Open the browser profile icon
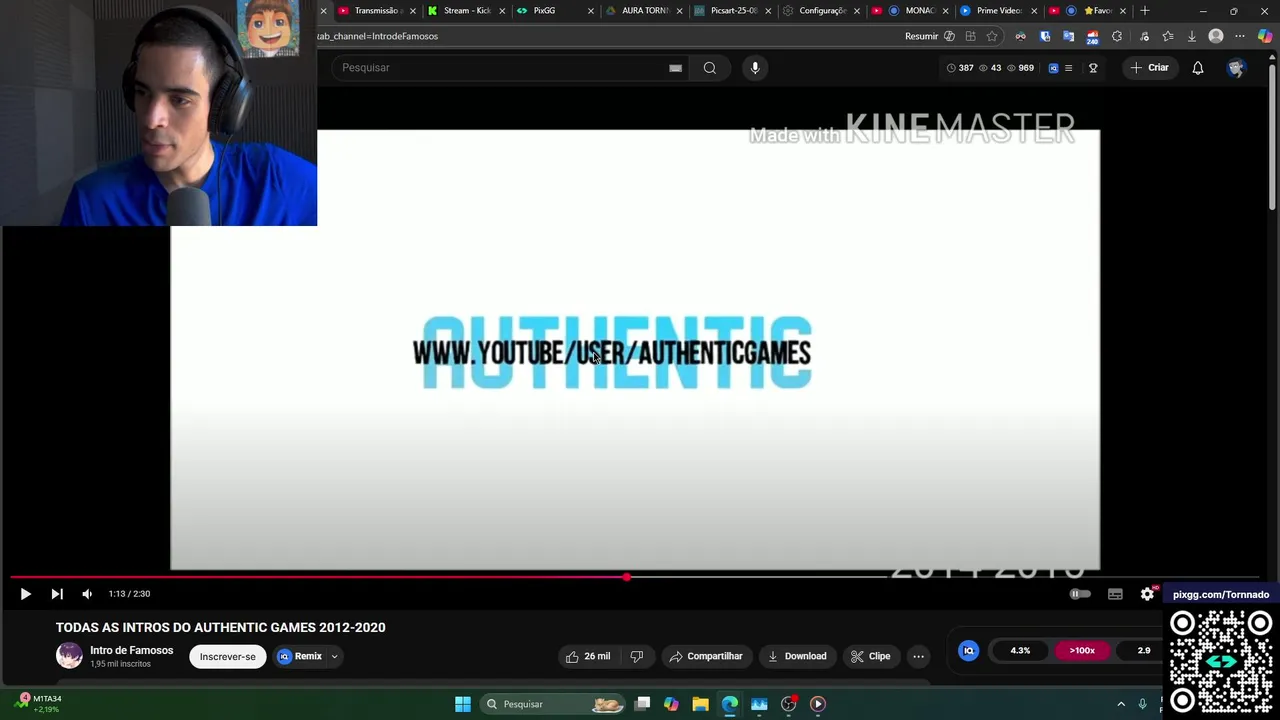Image resolution: width=1280 pixels, height=720 pixels. click(1216, 36)
